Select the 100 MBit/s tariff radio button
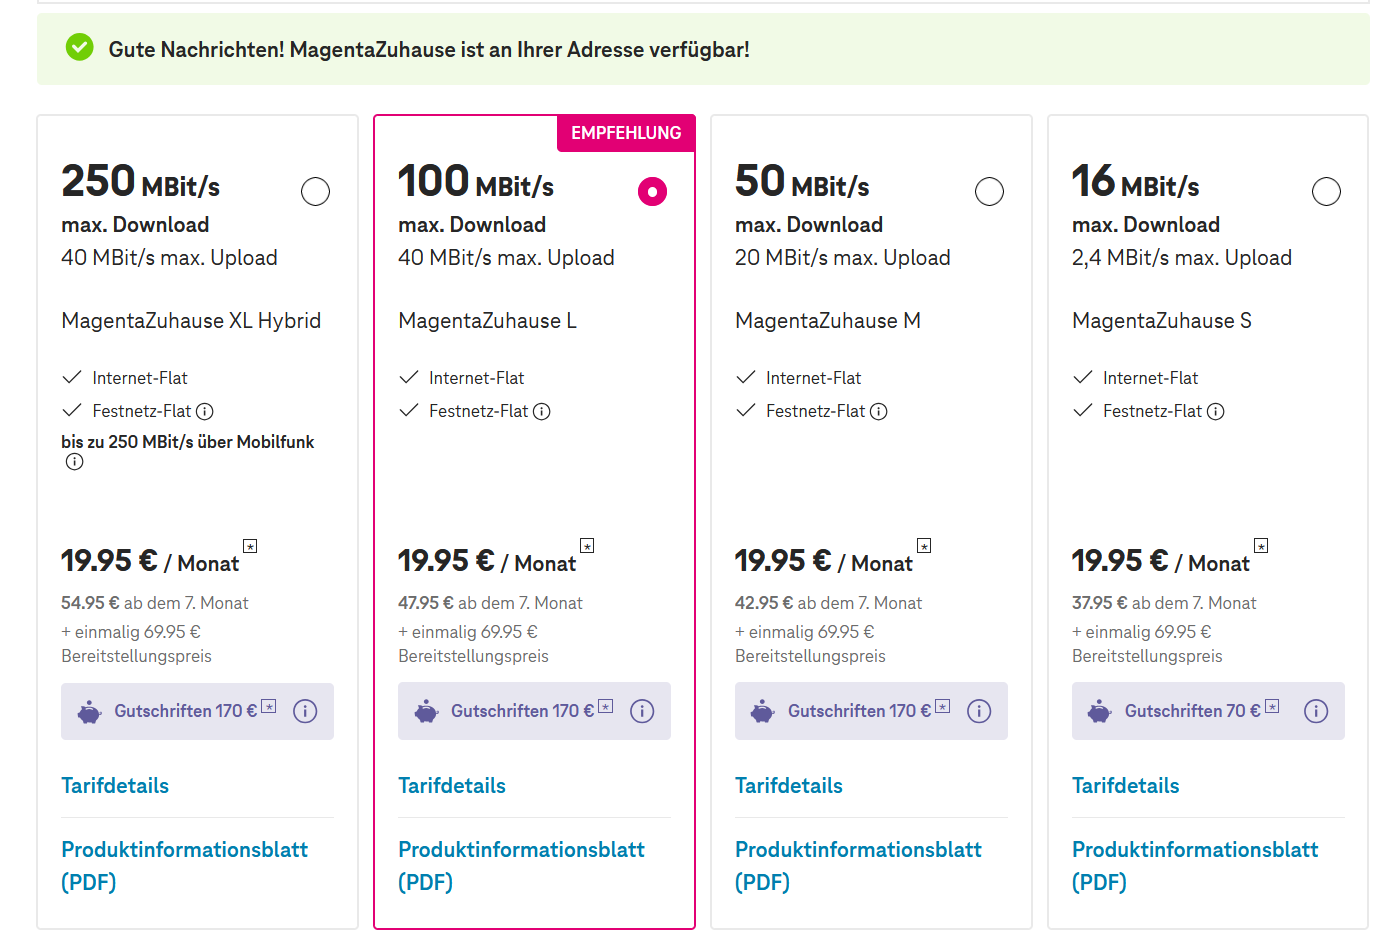The image size is (1394, 941). pos(652,191)
